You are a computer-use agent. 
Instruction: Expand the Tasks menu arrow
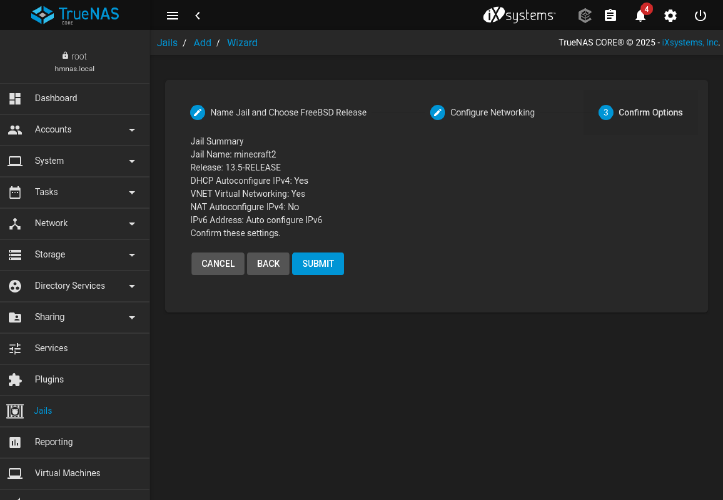pyautogui.click(x=132, y=192)
